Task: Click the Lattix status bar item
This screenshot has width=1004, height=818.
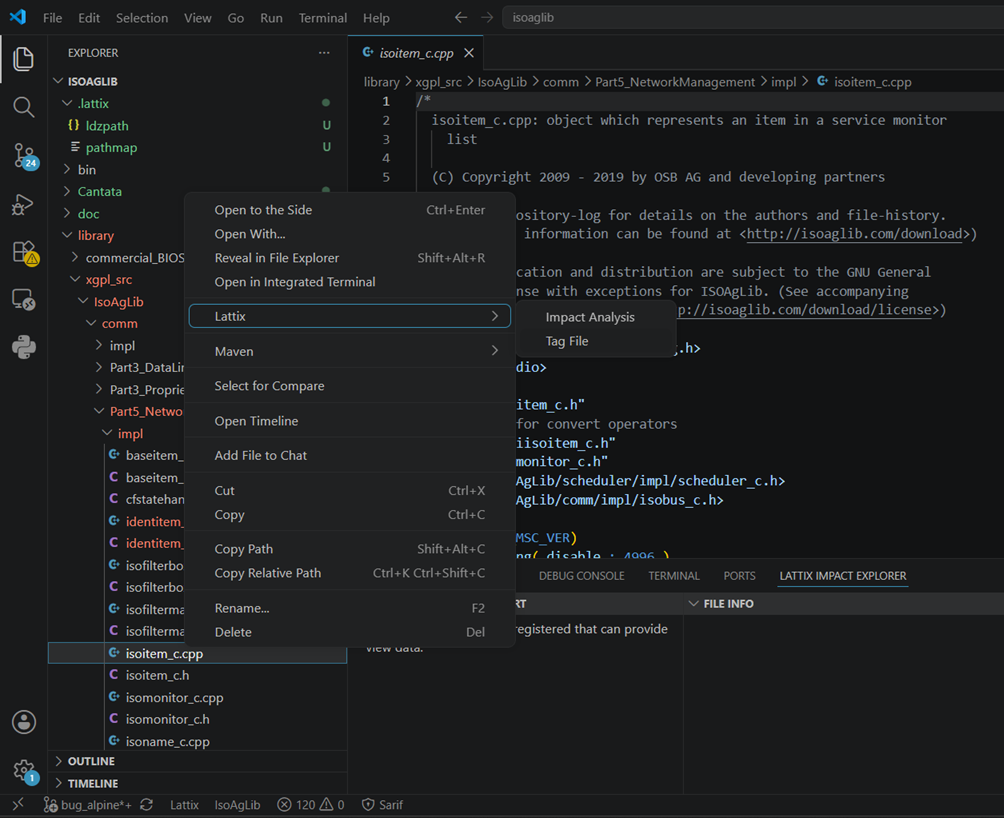Action: click(184, 805)
